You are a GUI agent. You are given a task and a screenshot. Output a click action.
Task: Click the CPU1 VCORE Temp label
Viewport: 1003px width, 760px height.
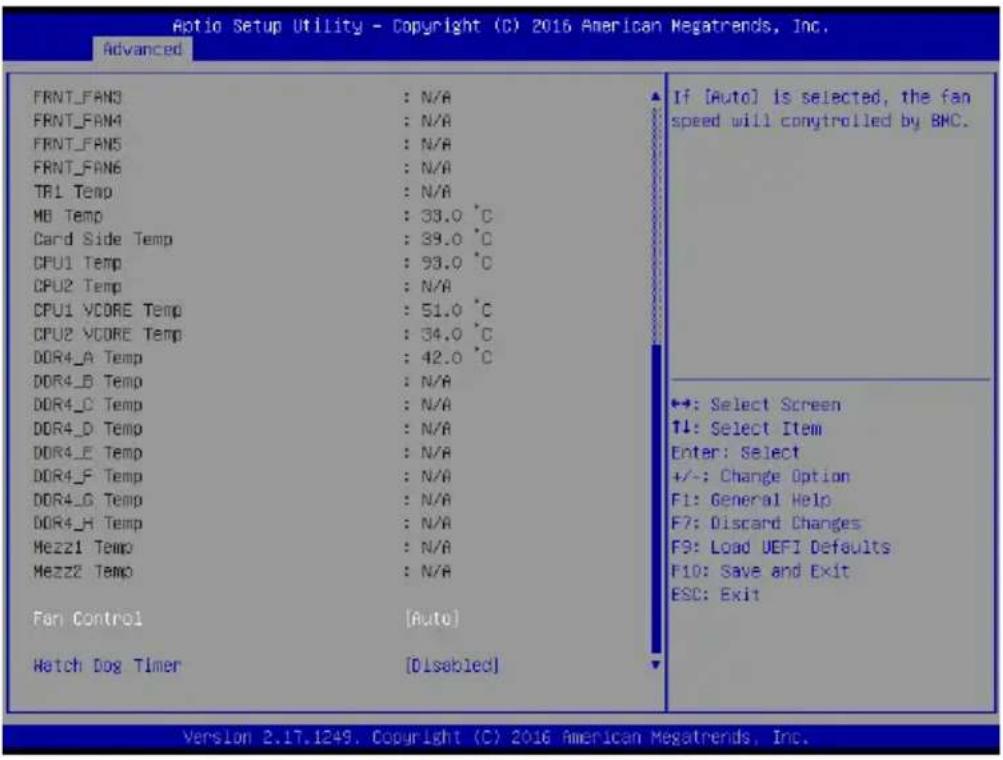tap(107, 310)
